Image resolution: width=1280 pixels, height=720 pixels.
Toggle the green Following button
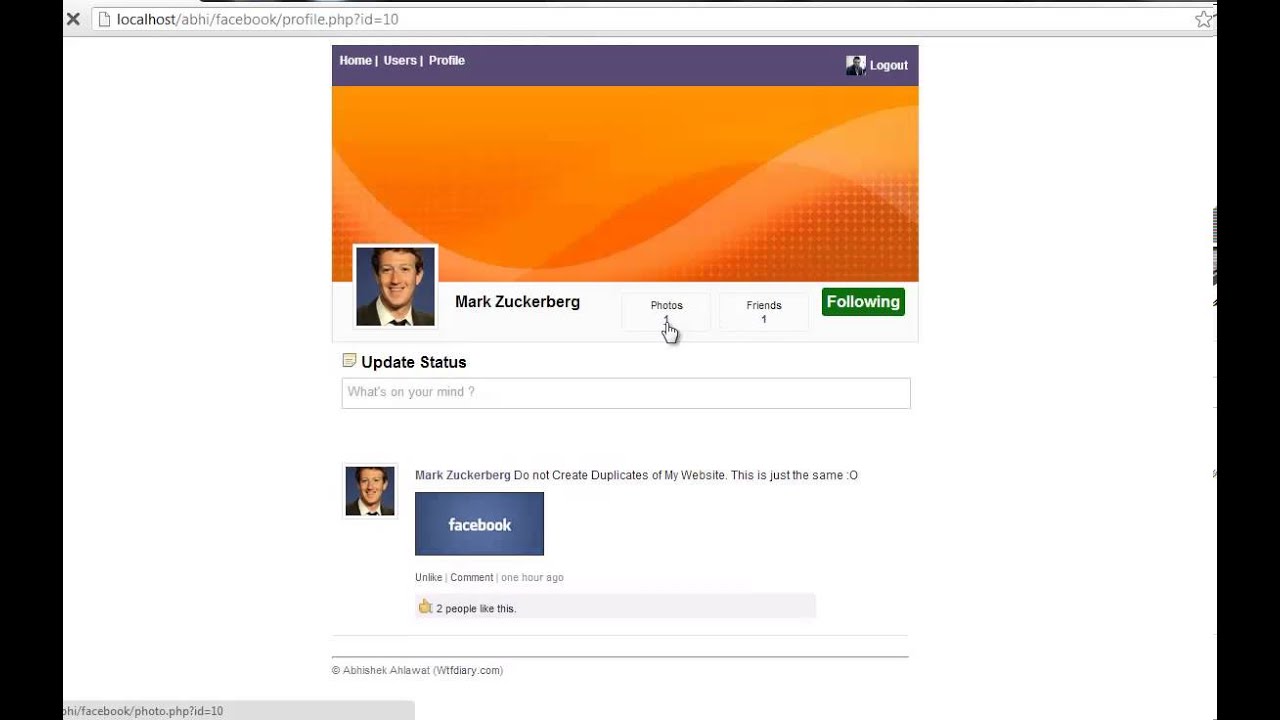point(863,302)
